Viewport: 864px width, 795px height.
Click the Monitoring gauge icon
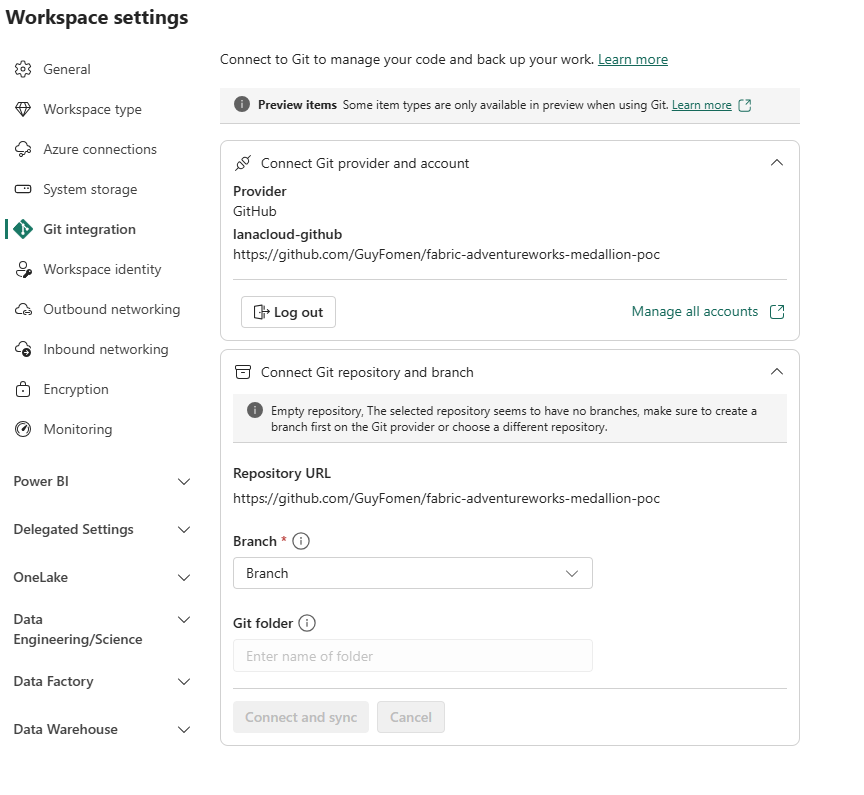pyautogui.click(x=23, y=429)
